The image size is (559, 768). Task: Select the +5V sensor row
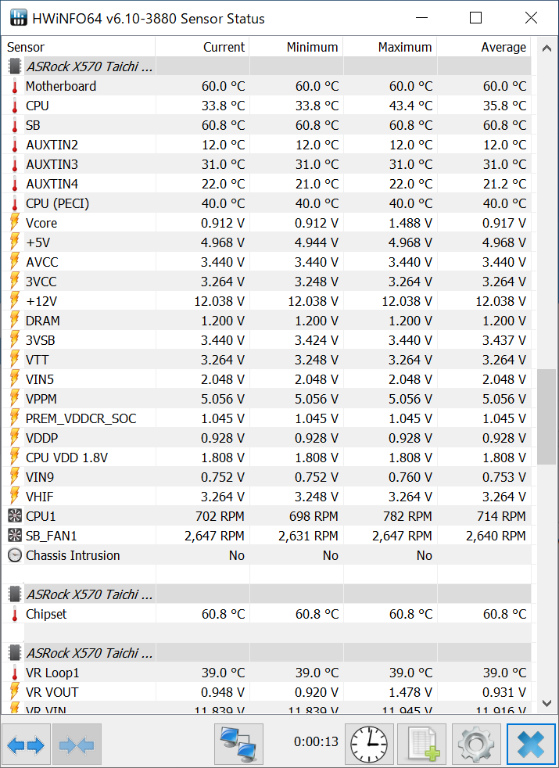[x=267, y=242]
